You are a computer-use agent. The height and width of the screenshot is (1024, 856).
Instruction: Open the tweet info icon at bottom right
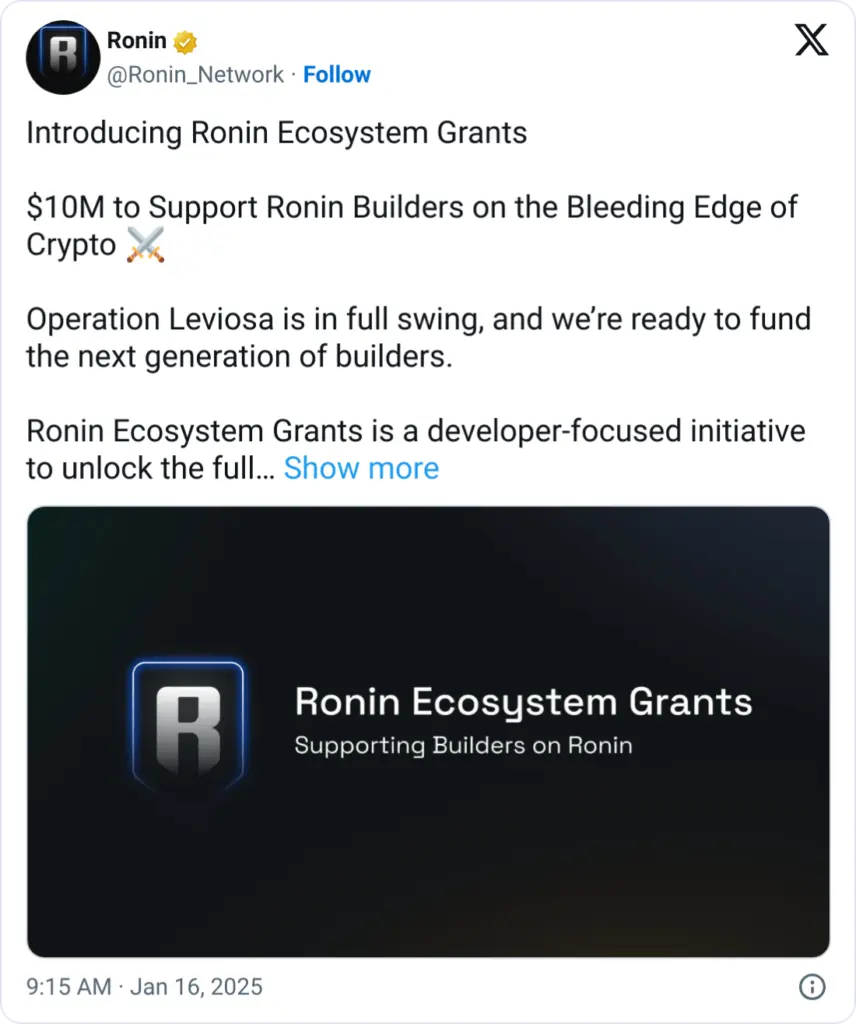[812, 986]
